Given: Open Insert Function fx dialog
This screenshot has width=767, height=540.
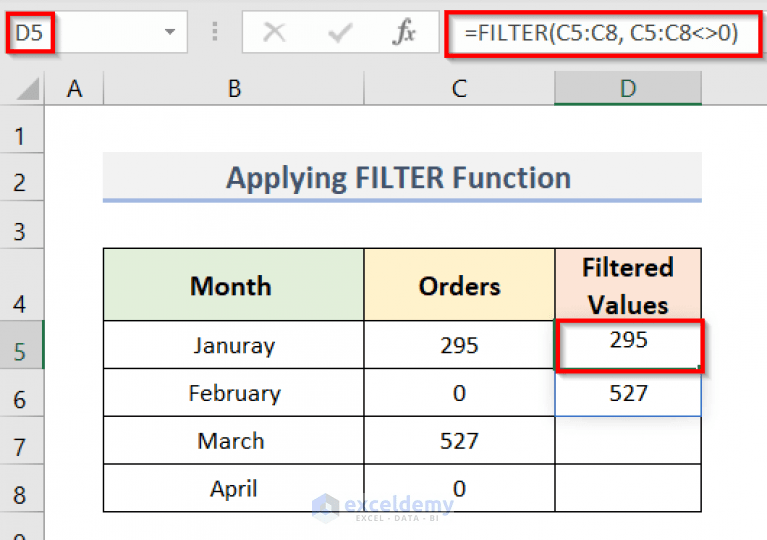Looking at the screenshot, I should (x=404, y=32).
